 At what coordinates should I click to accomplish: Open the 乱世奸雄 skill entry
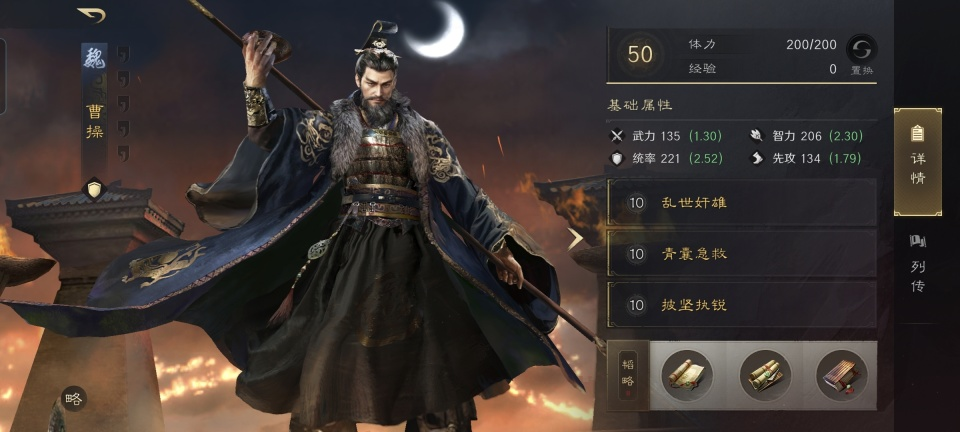coord(741,202)
